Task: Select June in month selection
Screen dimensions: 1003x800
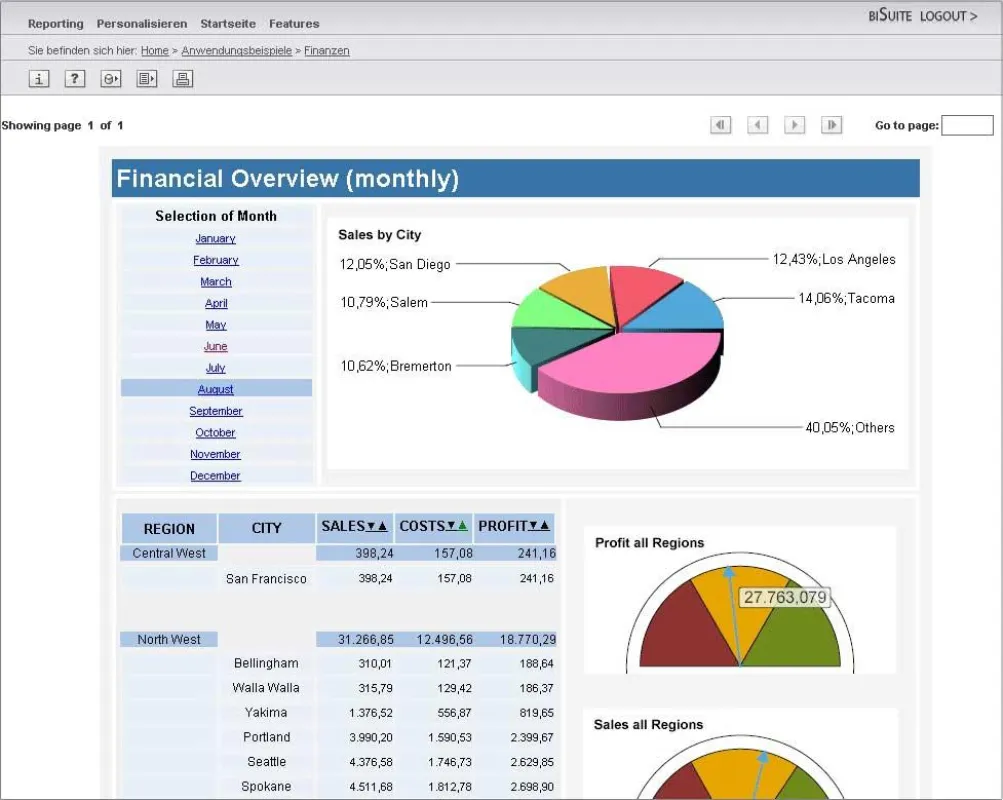Action: [216, 346]
